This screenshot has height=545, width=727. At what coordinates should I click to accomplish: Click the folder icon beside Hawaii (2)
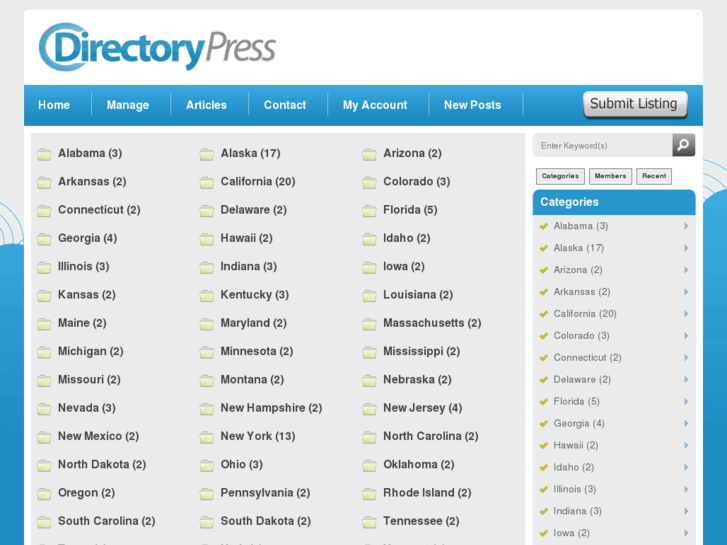(x=207, y=239)
